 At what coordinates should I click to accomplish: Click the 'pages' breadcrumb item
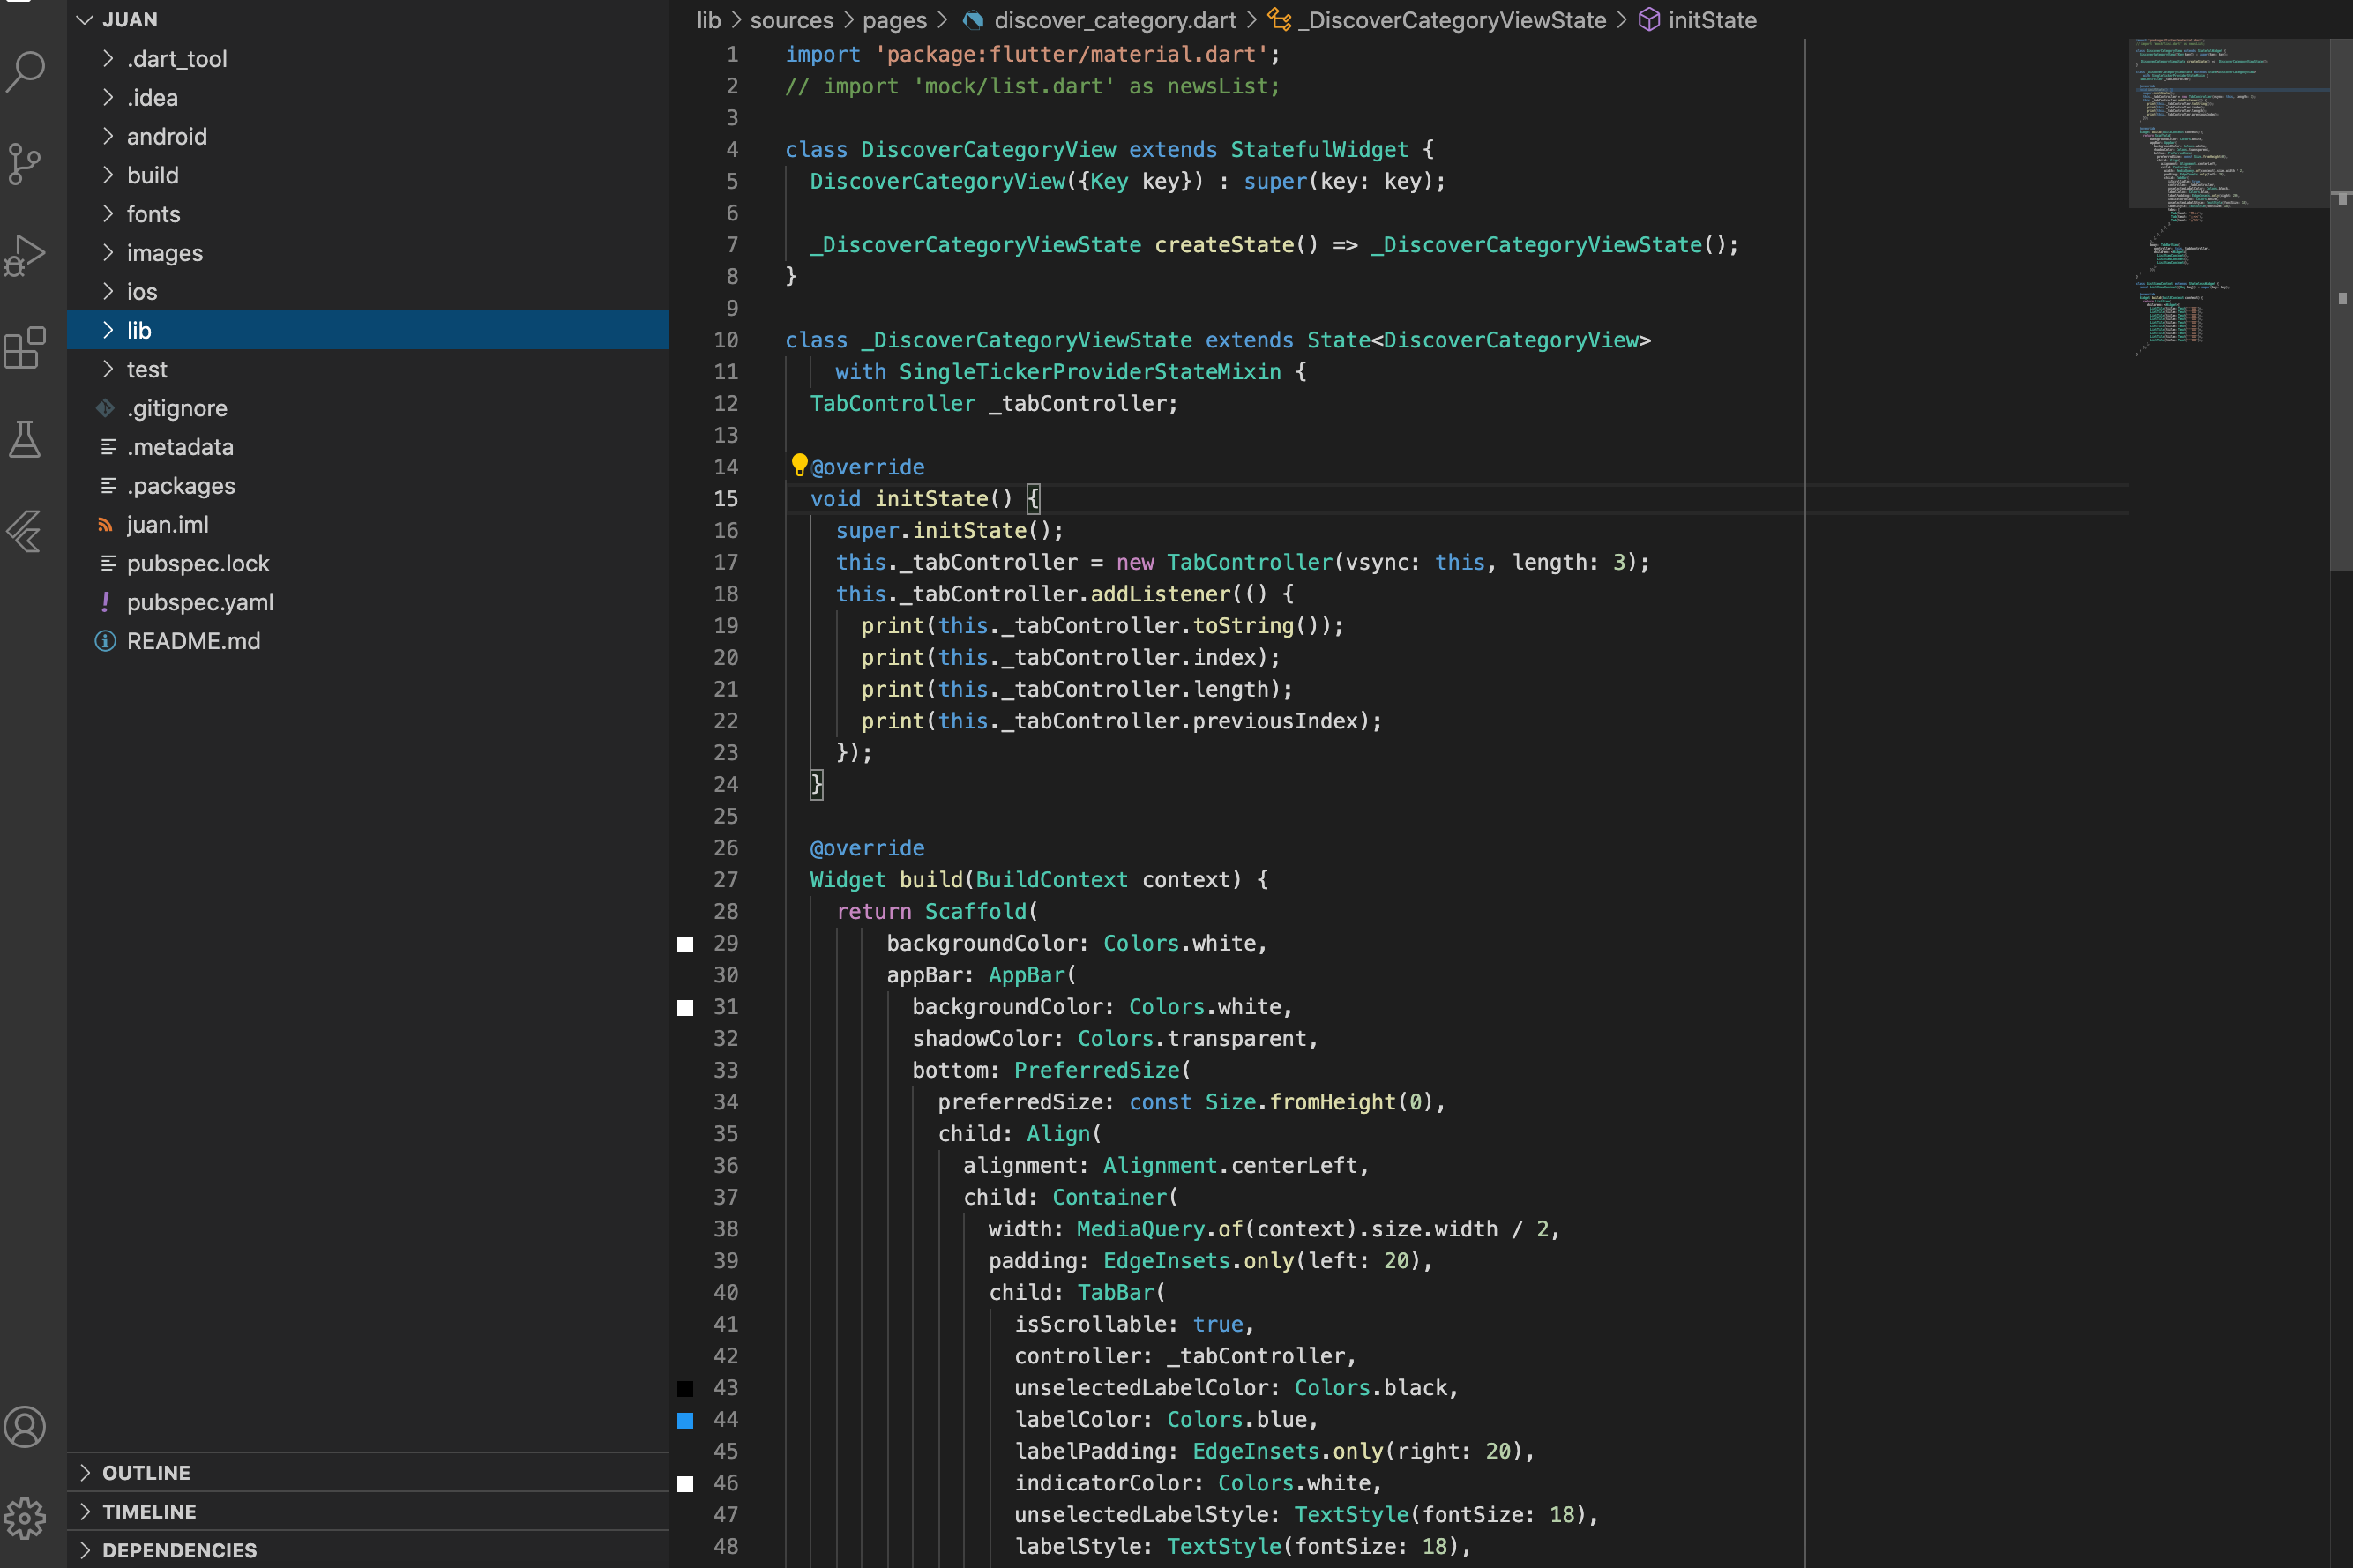(894, 19)
